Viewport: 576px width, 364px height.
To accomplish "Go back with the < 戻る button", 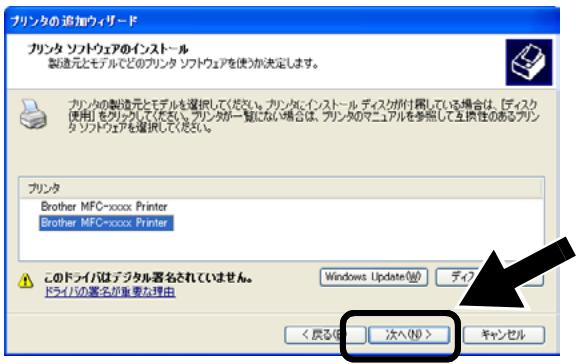I will [x=325, y=335].
